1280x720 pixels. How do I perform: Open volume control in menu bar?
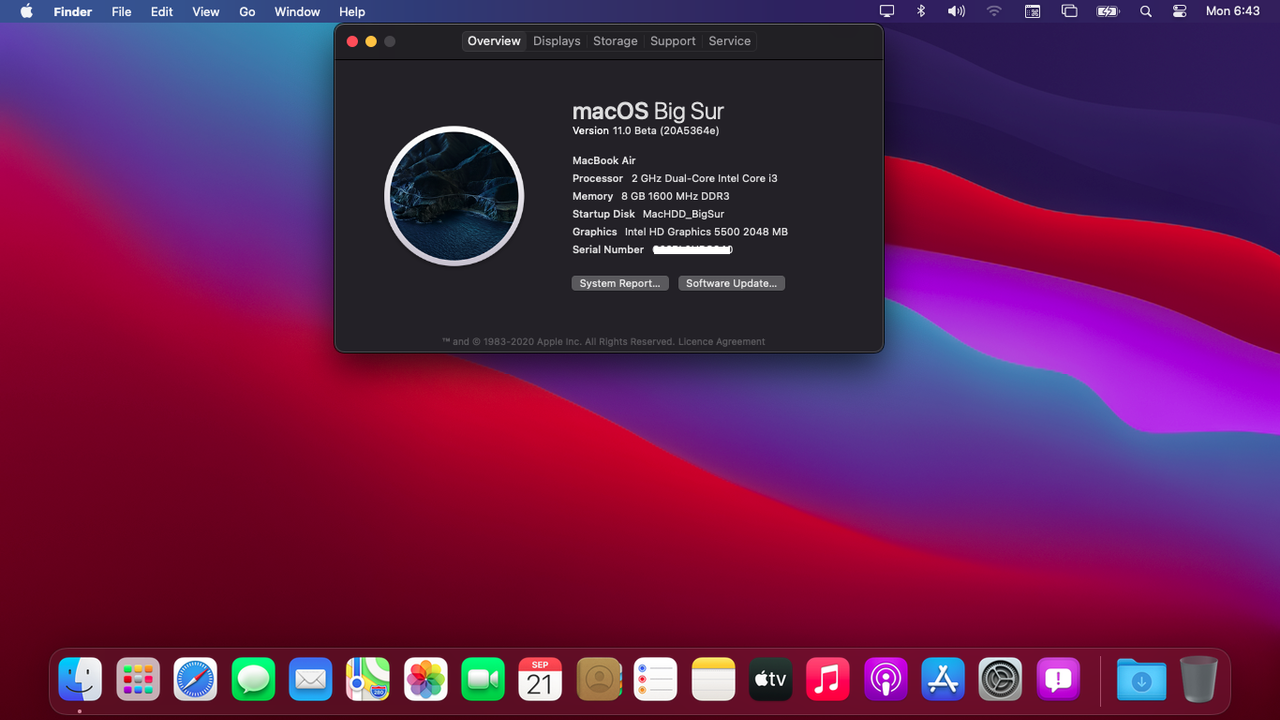(956, 11)
